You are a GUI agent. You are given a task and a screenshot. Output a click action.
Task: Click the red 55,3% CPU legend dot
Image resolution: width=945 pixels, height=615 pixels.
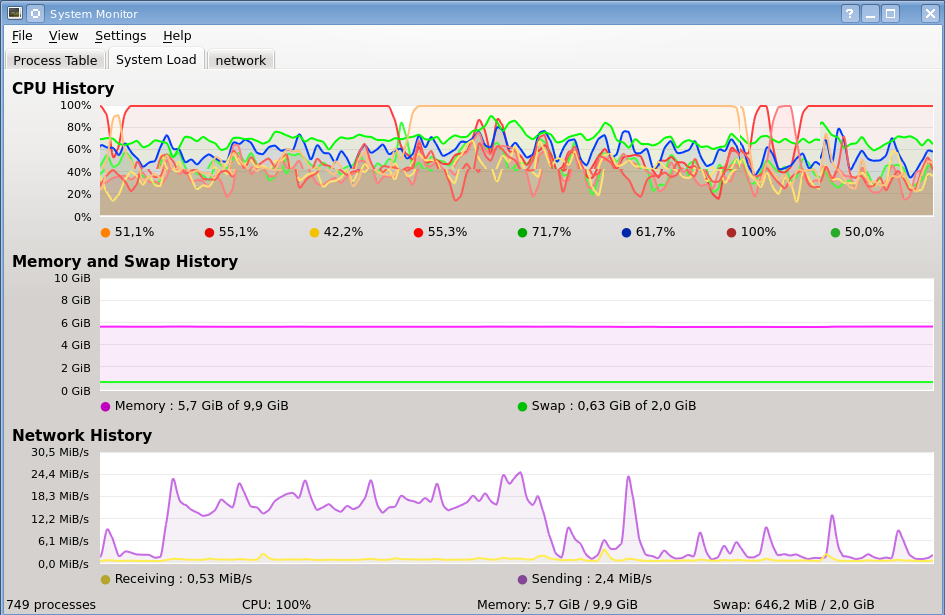click(x=418, y=233)
